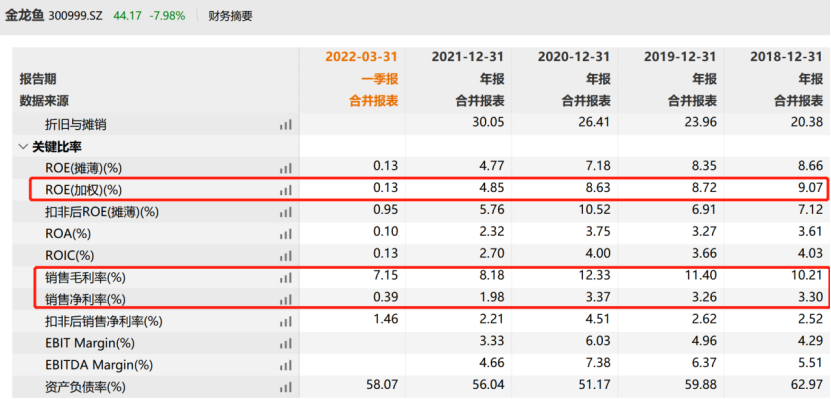Open chart icon for 折旧与摊销 row

tap(286, 125)
